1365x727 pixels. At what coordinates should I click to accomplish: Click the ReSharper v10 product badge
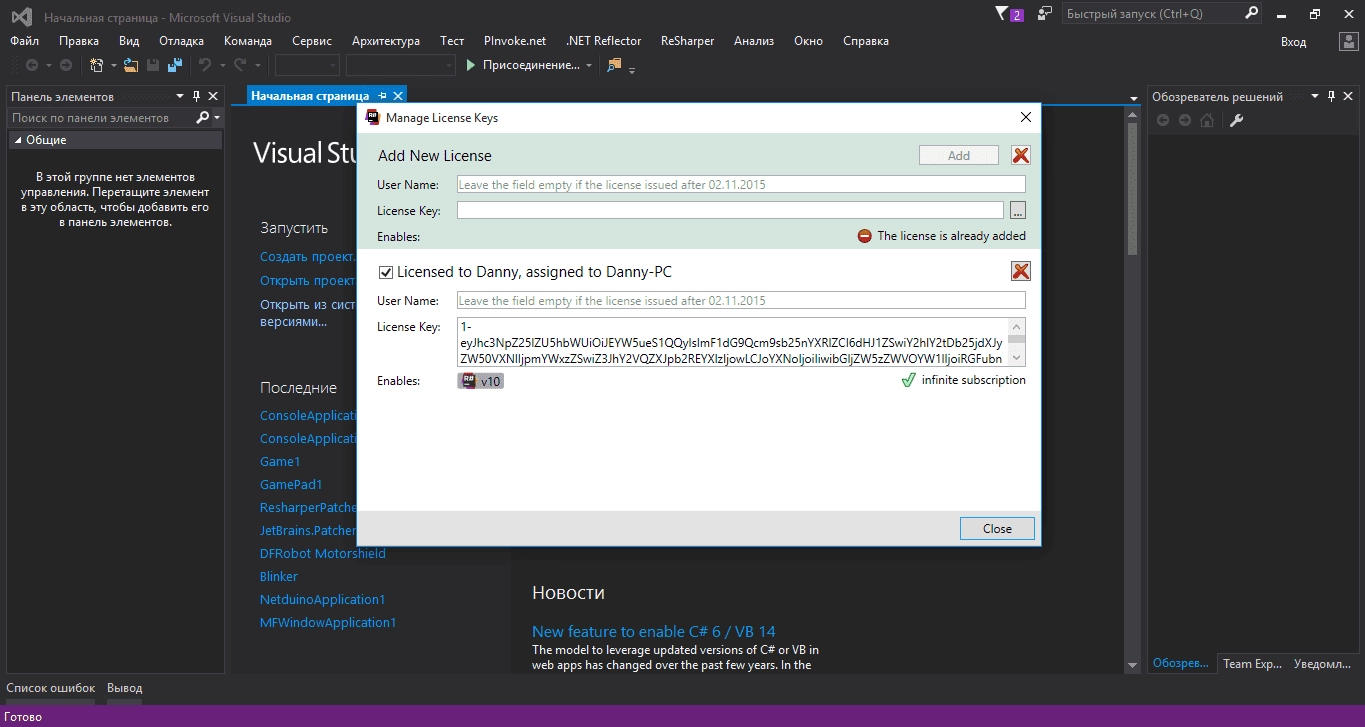point(481,381)
